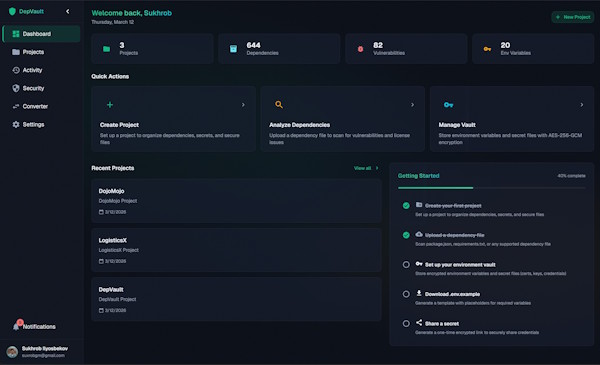This screenshot has width=600, height=365.
Task: Click the user name Sukhrob Ilyosbekov
Action: pyautogui.click(x=45, y=349)
